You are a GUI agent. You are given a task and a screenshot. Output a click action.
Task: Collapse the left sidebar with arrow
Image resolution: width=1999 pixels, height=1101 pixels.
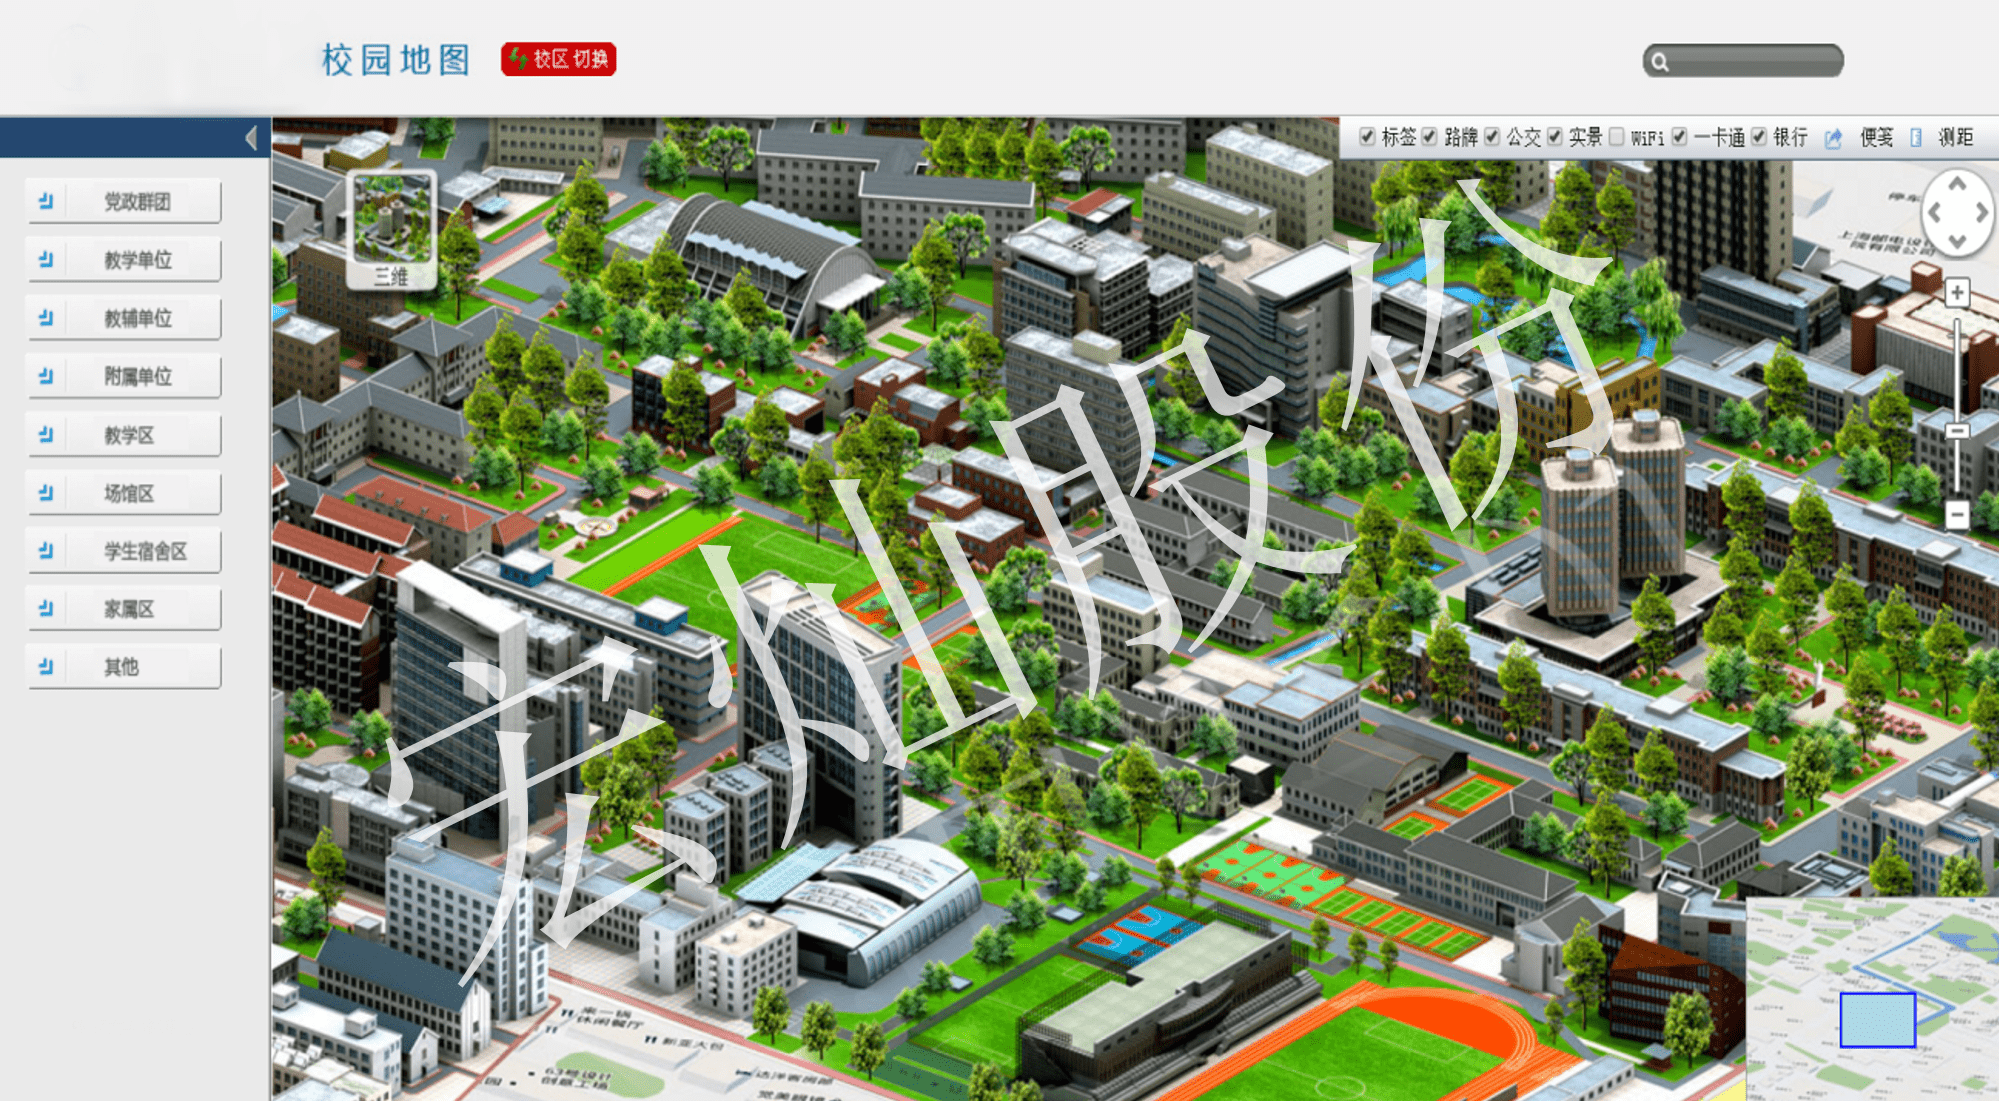(251, 137)
